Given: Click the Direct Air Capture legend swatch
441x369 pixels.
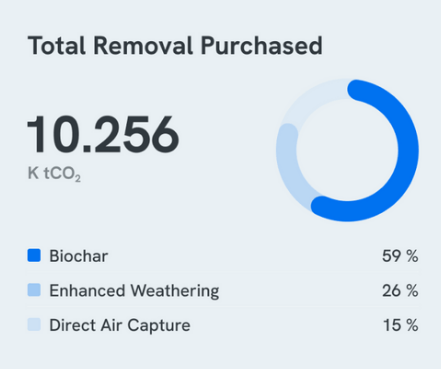Looking at the screenshot, I should coord(34,324).
